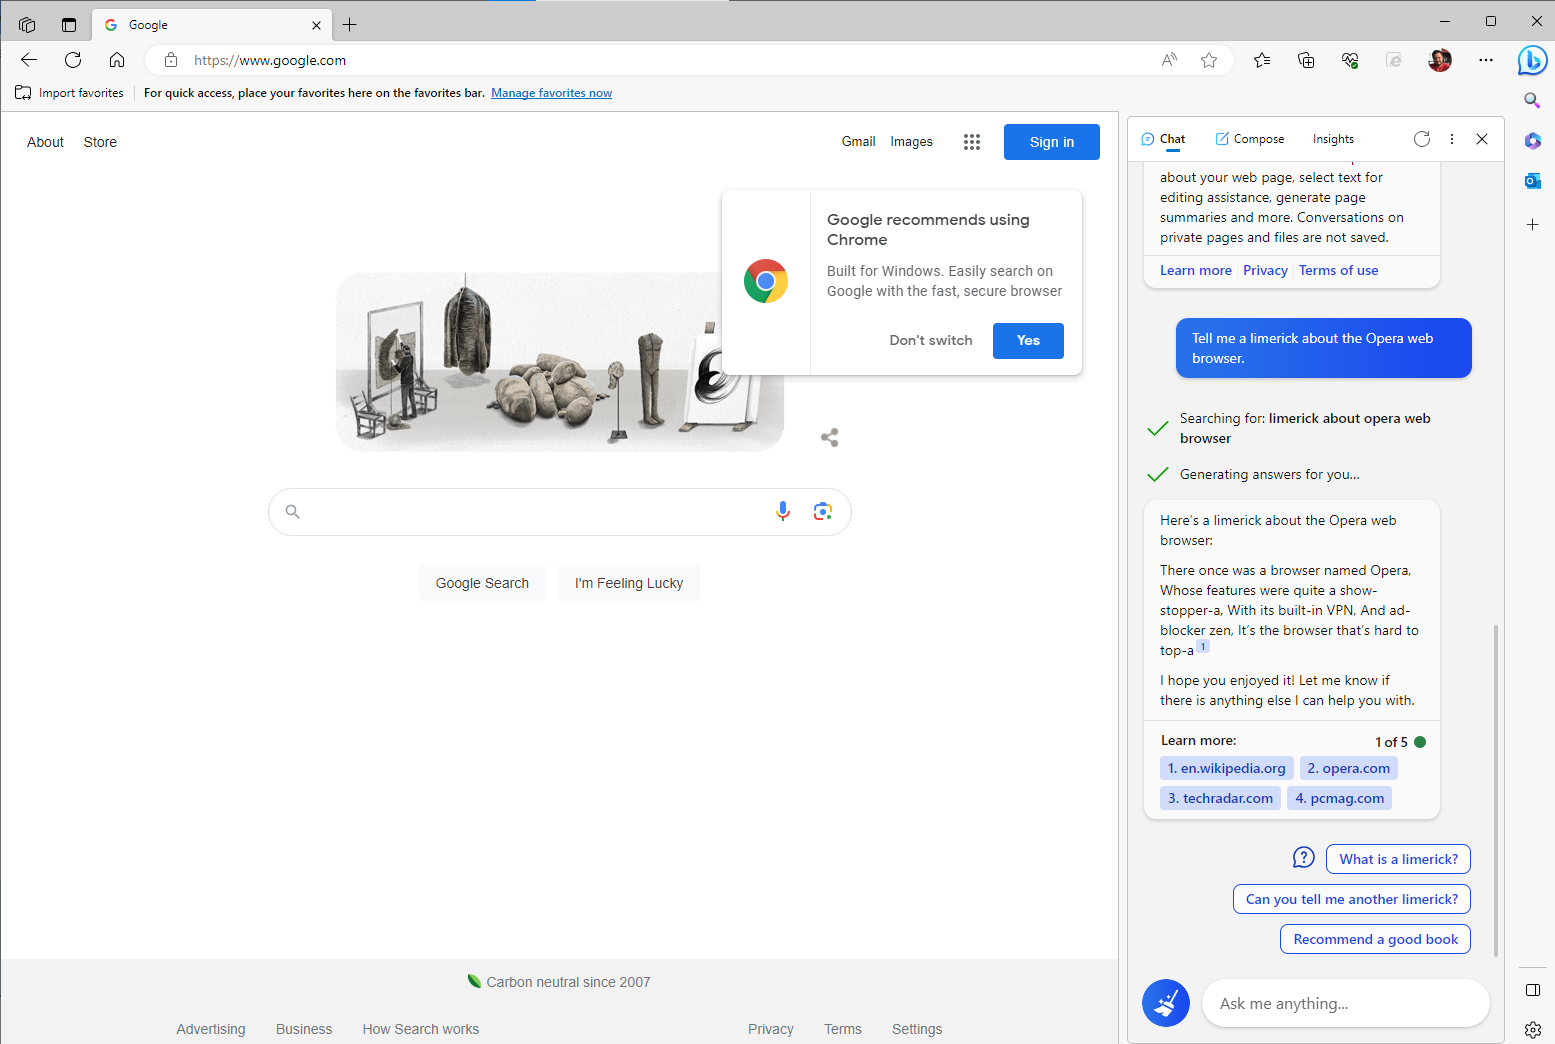Viewport: 1555px width, 1044px height.
Task: Open Google Lens image search
Action: tap(823, 511)
